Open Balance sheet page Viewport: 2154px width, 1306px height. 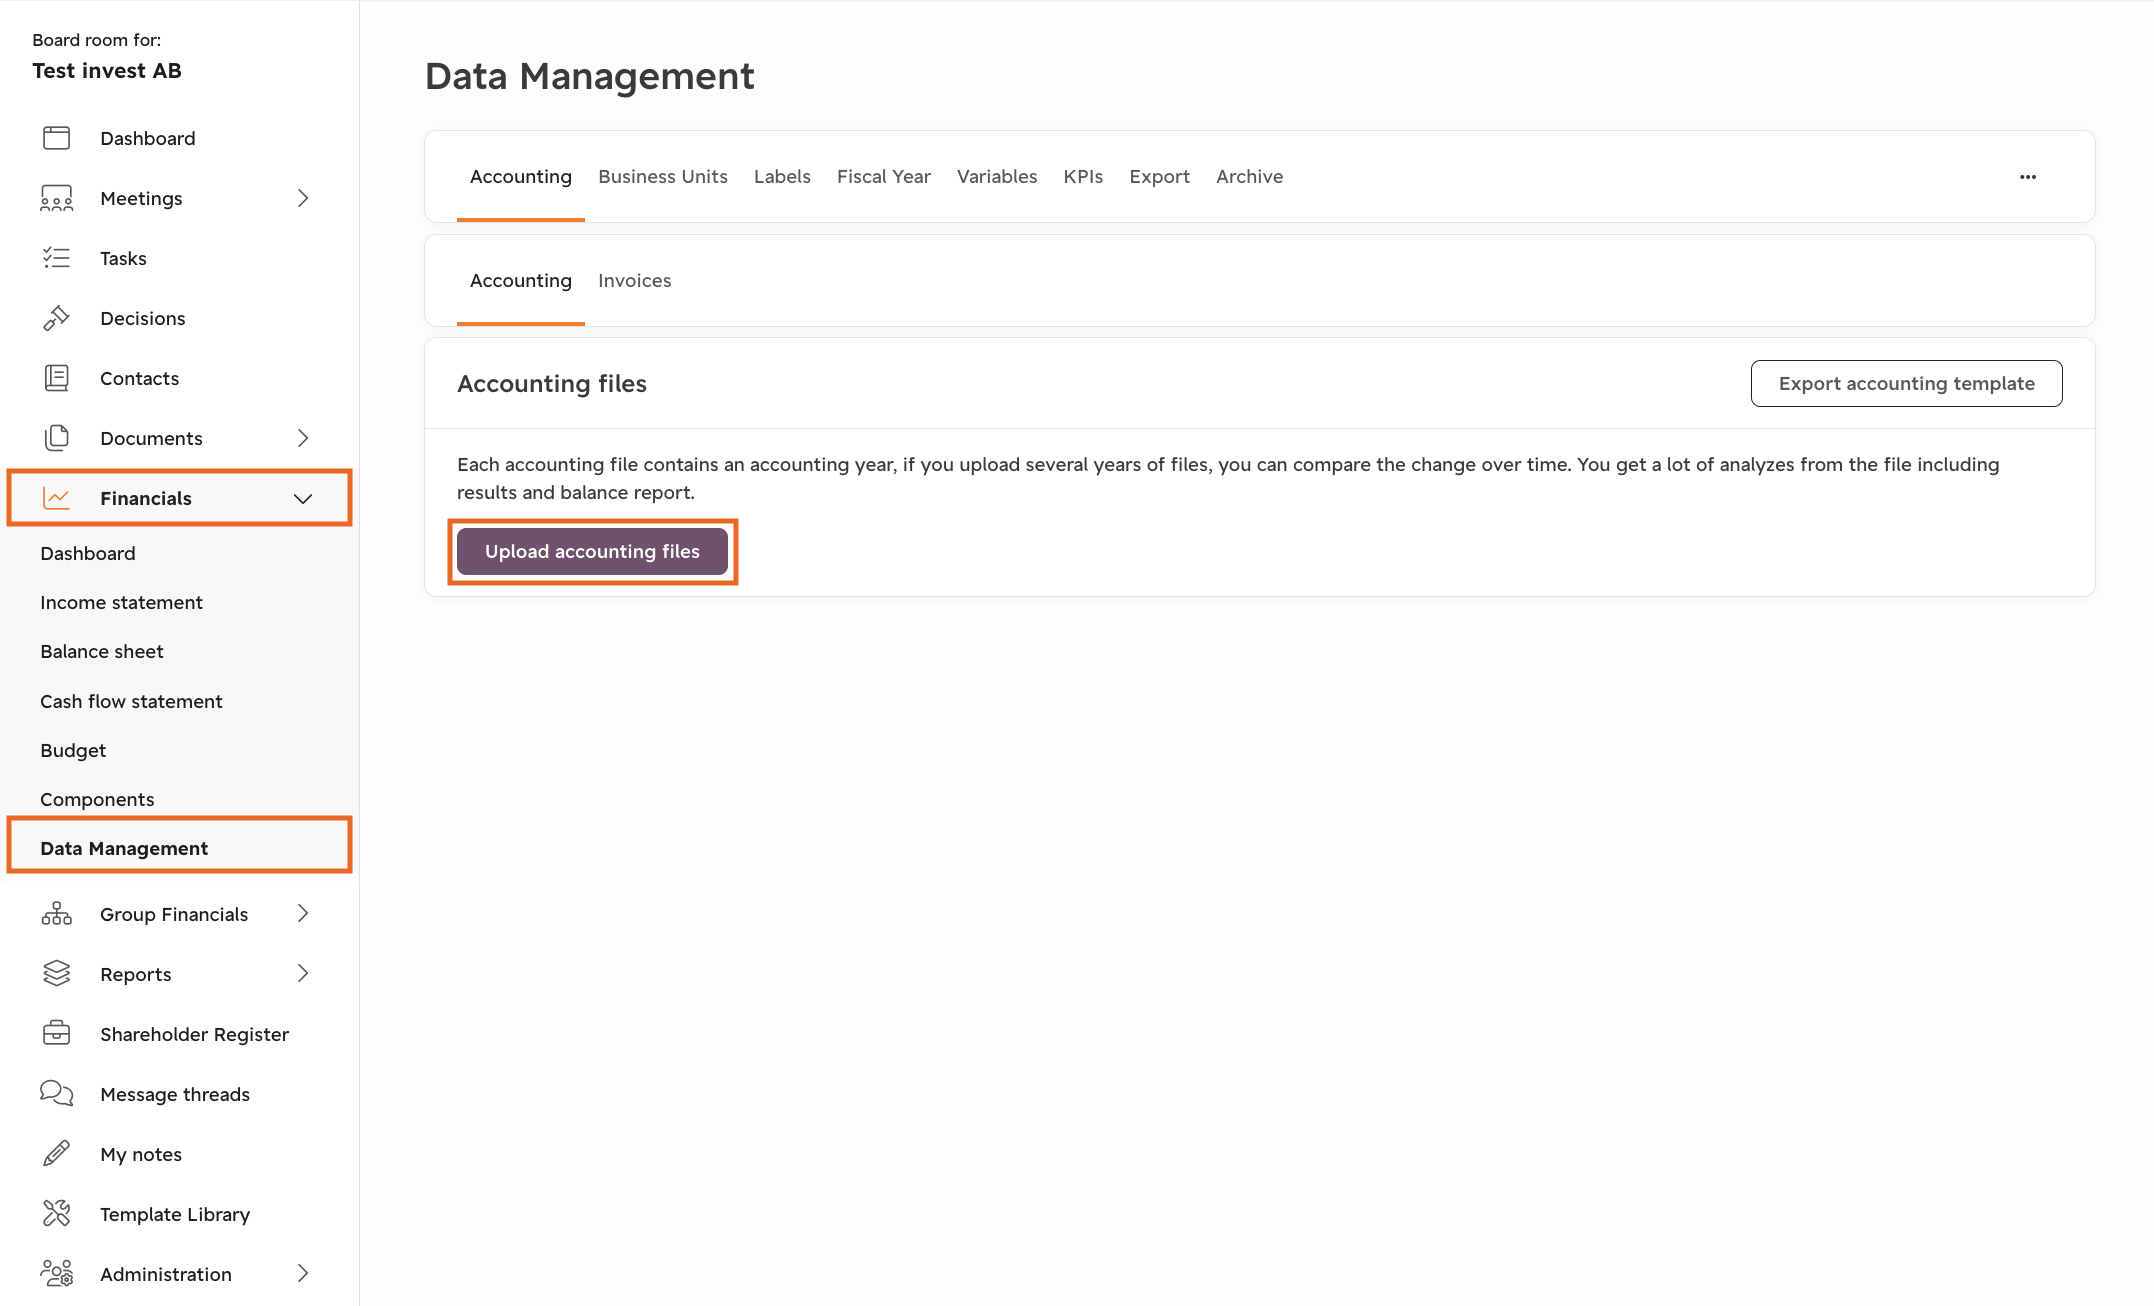(x=102, y=652)
